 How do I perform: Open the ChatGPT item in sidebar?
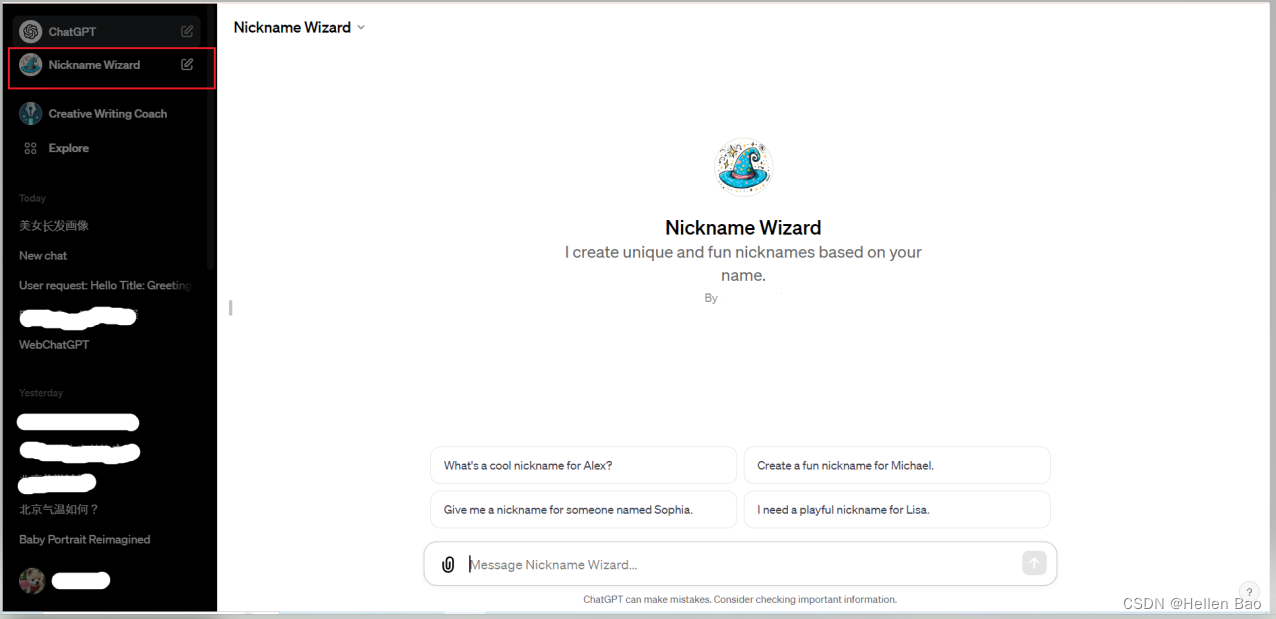(107, 32)
